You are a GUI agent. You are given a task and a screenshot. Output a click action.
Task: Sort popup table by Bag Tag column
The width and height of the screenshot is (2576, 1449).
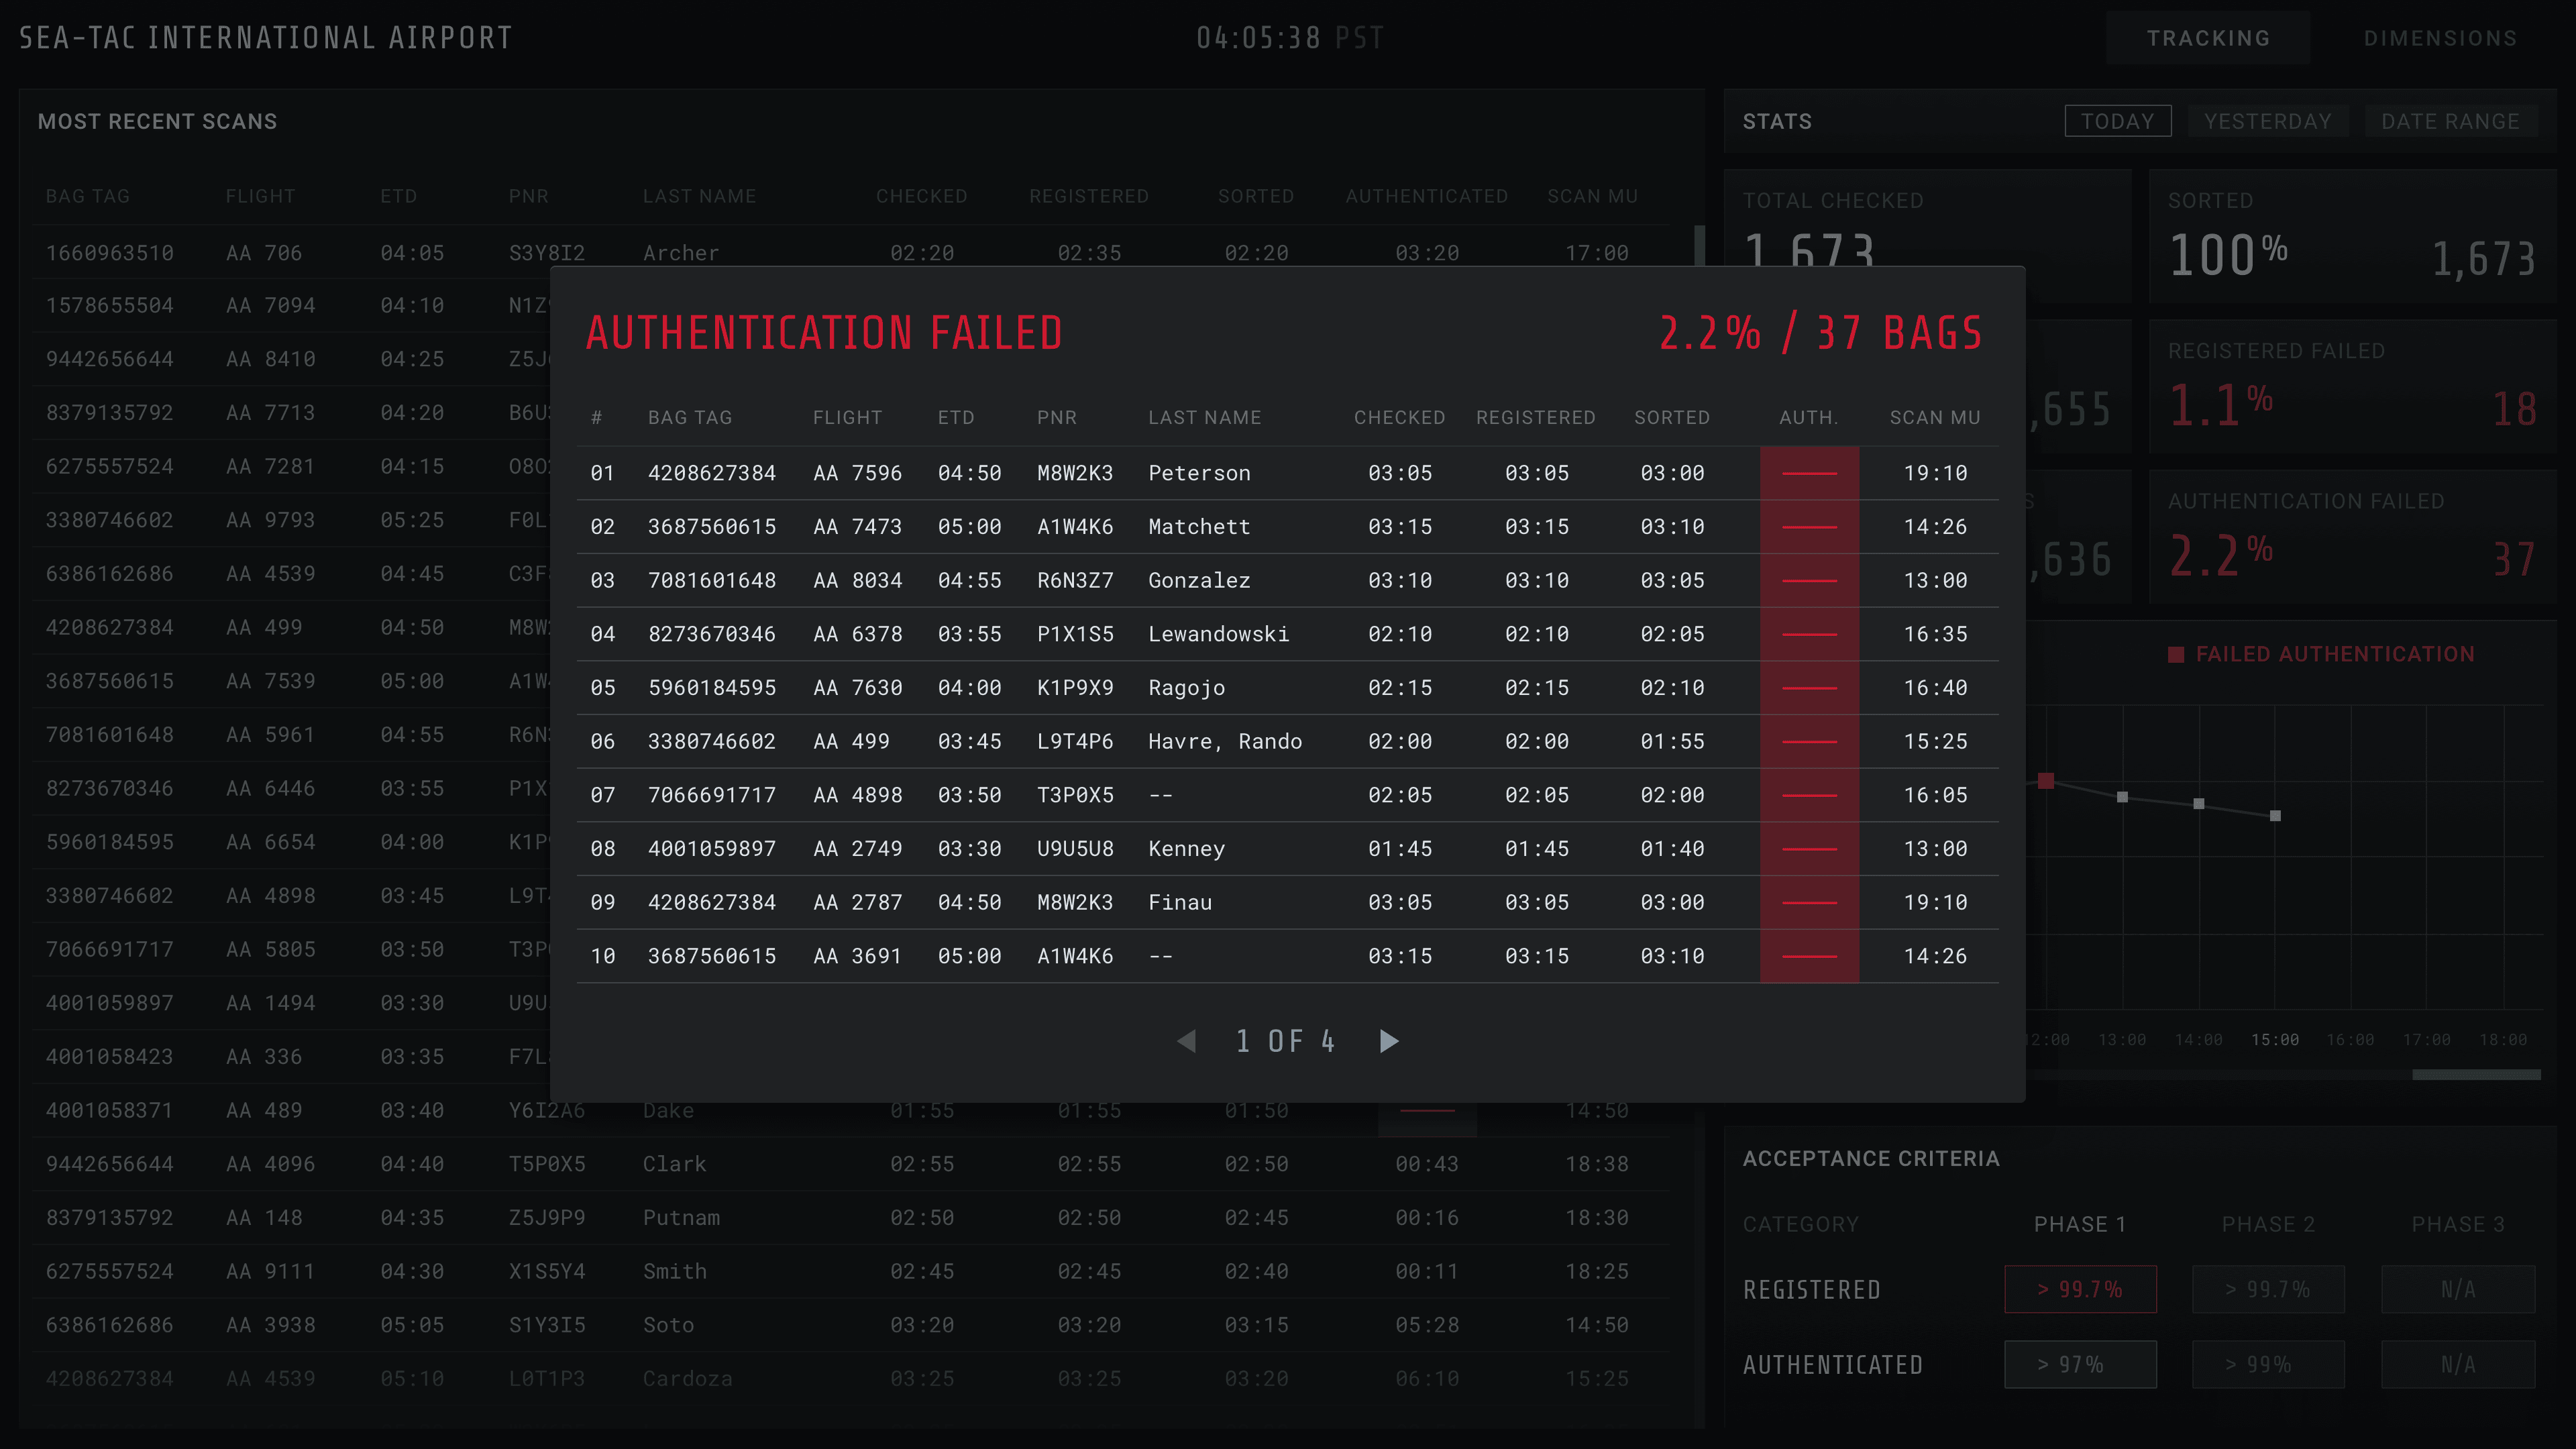coord(689,418)
